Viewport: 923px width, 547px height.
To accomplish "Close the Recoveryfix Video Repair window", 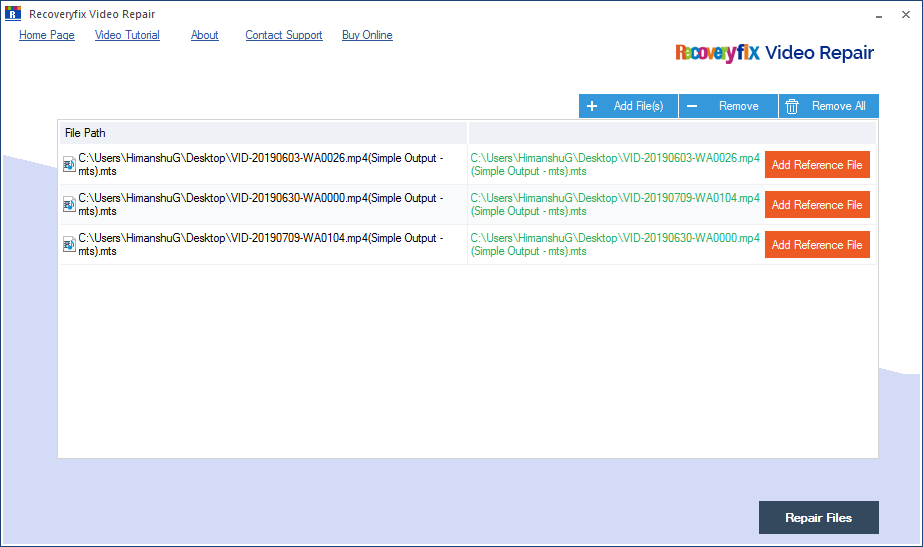I will (906, 15).
